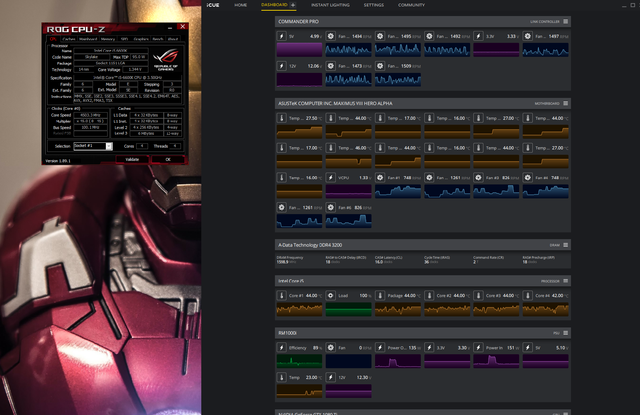This screenshot has width=640, height=415.
Task: Click the Power Out 135 icon
Action: point(380,348)
